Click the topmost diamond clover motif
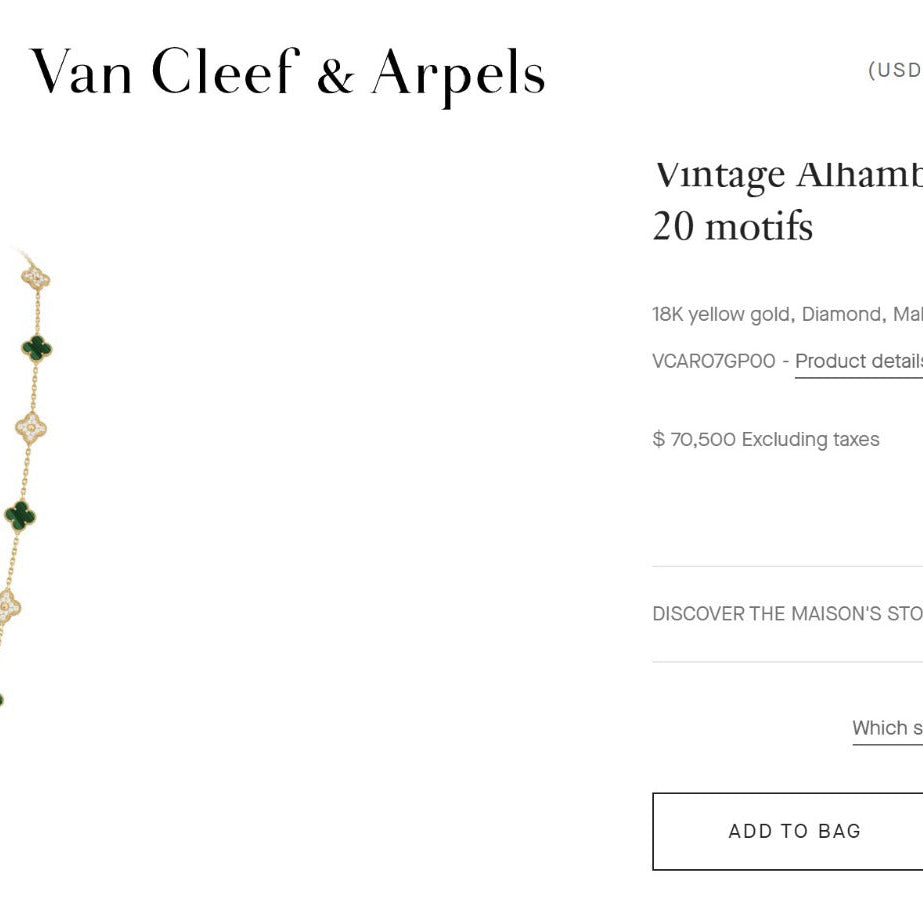 [36, 276]
